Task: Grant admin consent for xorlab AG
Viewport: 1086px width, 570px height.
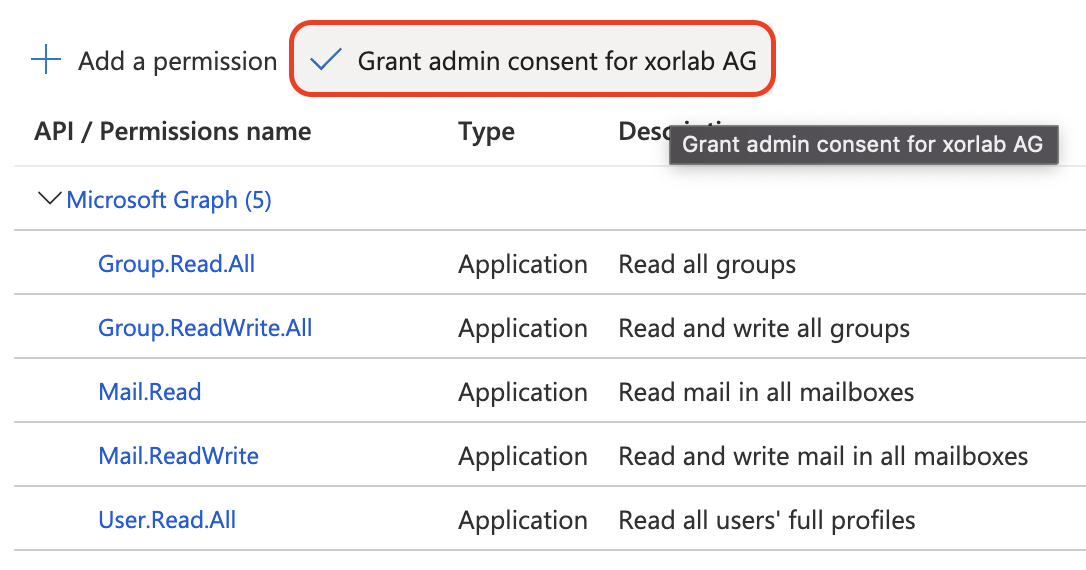Action: pyautogui.click(x=532, y=60)
